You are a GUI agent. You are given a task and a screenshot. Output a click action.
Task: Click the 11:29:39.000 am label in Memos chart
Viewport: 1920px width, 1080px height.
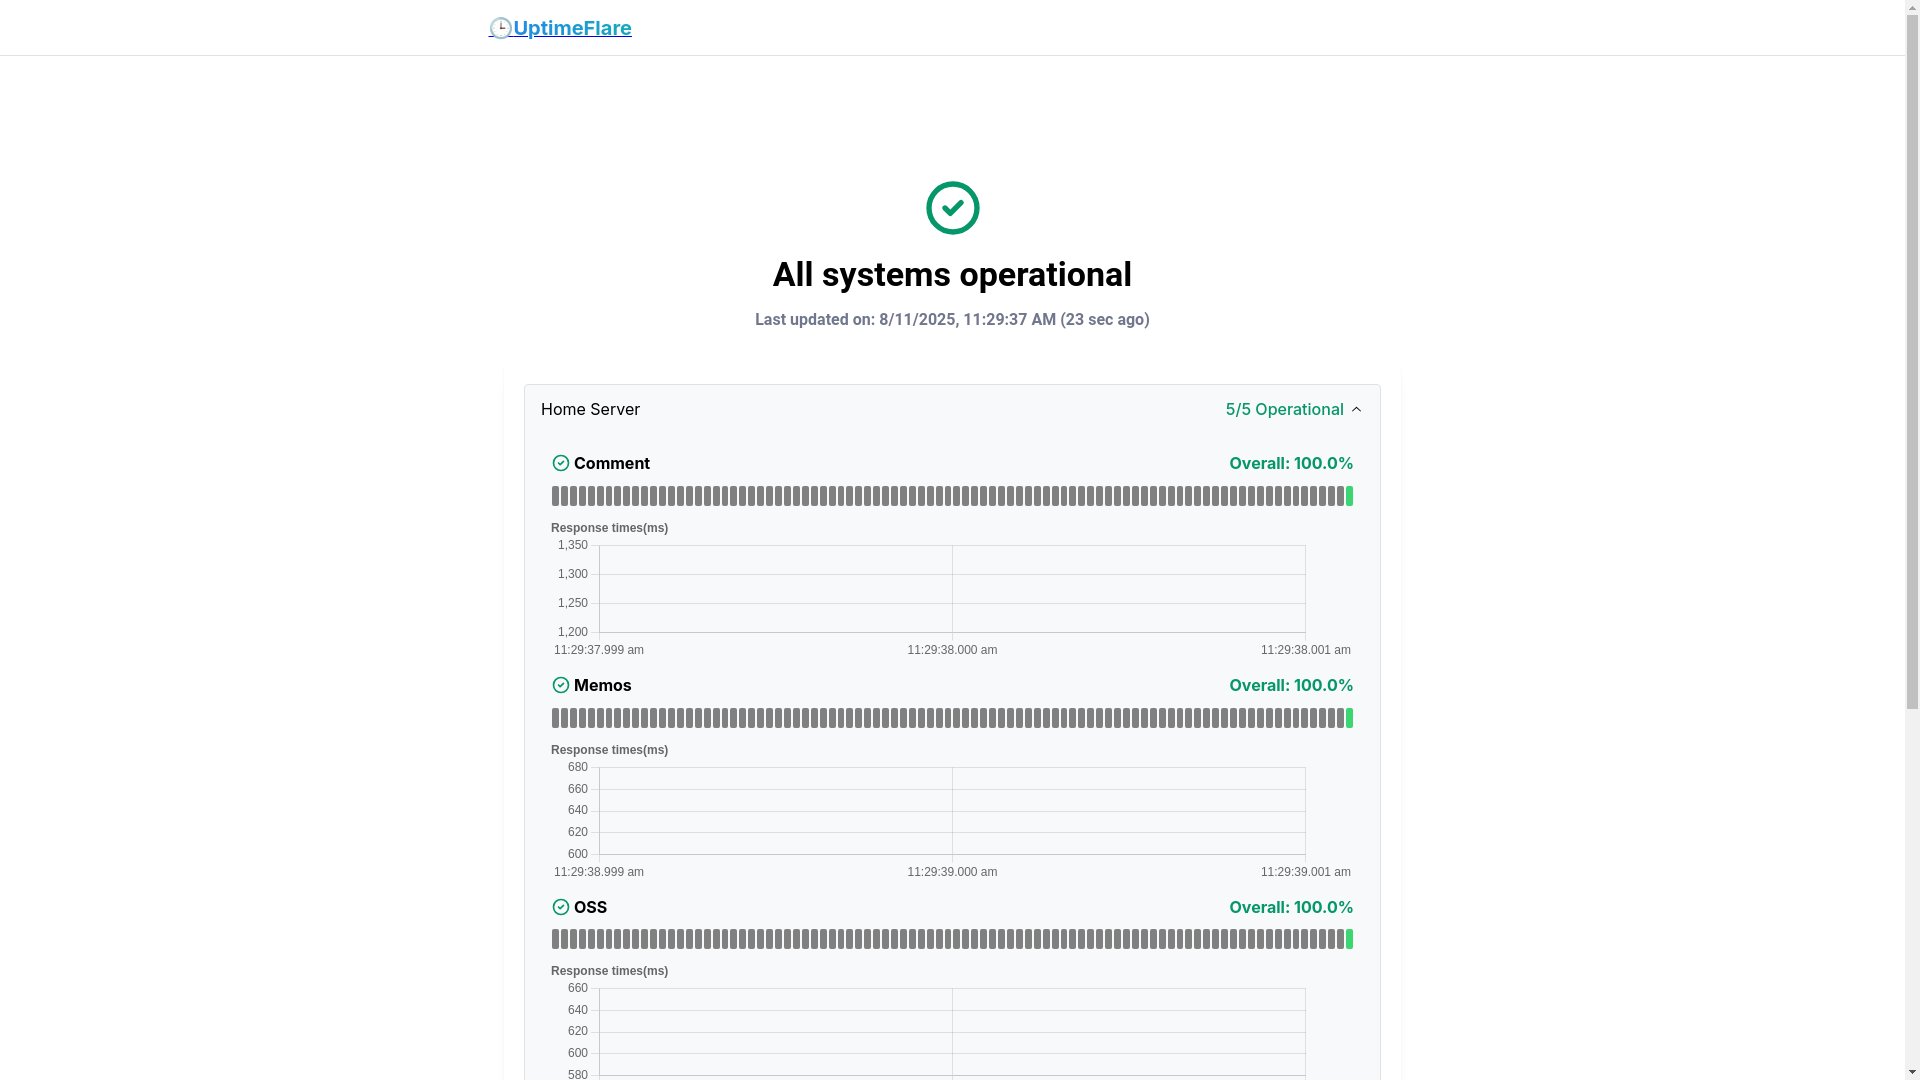pyautogui.click(x=952, y=872)
